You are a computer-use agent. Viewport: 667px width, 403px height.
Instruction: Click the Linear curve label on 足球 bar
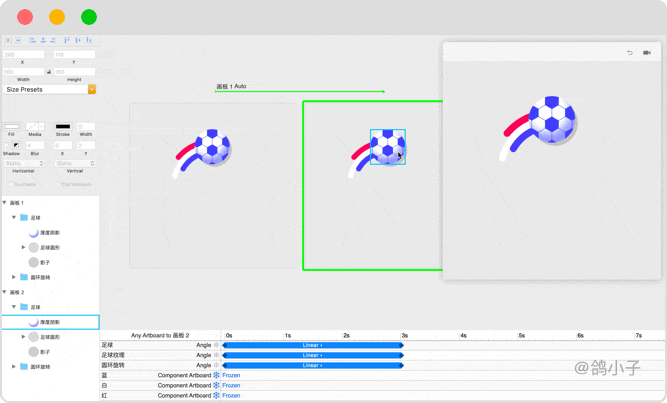[312, 345]
